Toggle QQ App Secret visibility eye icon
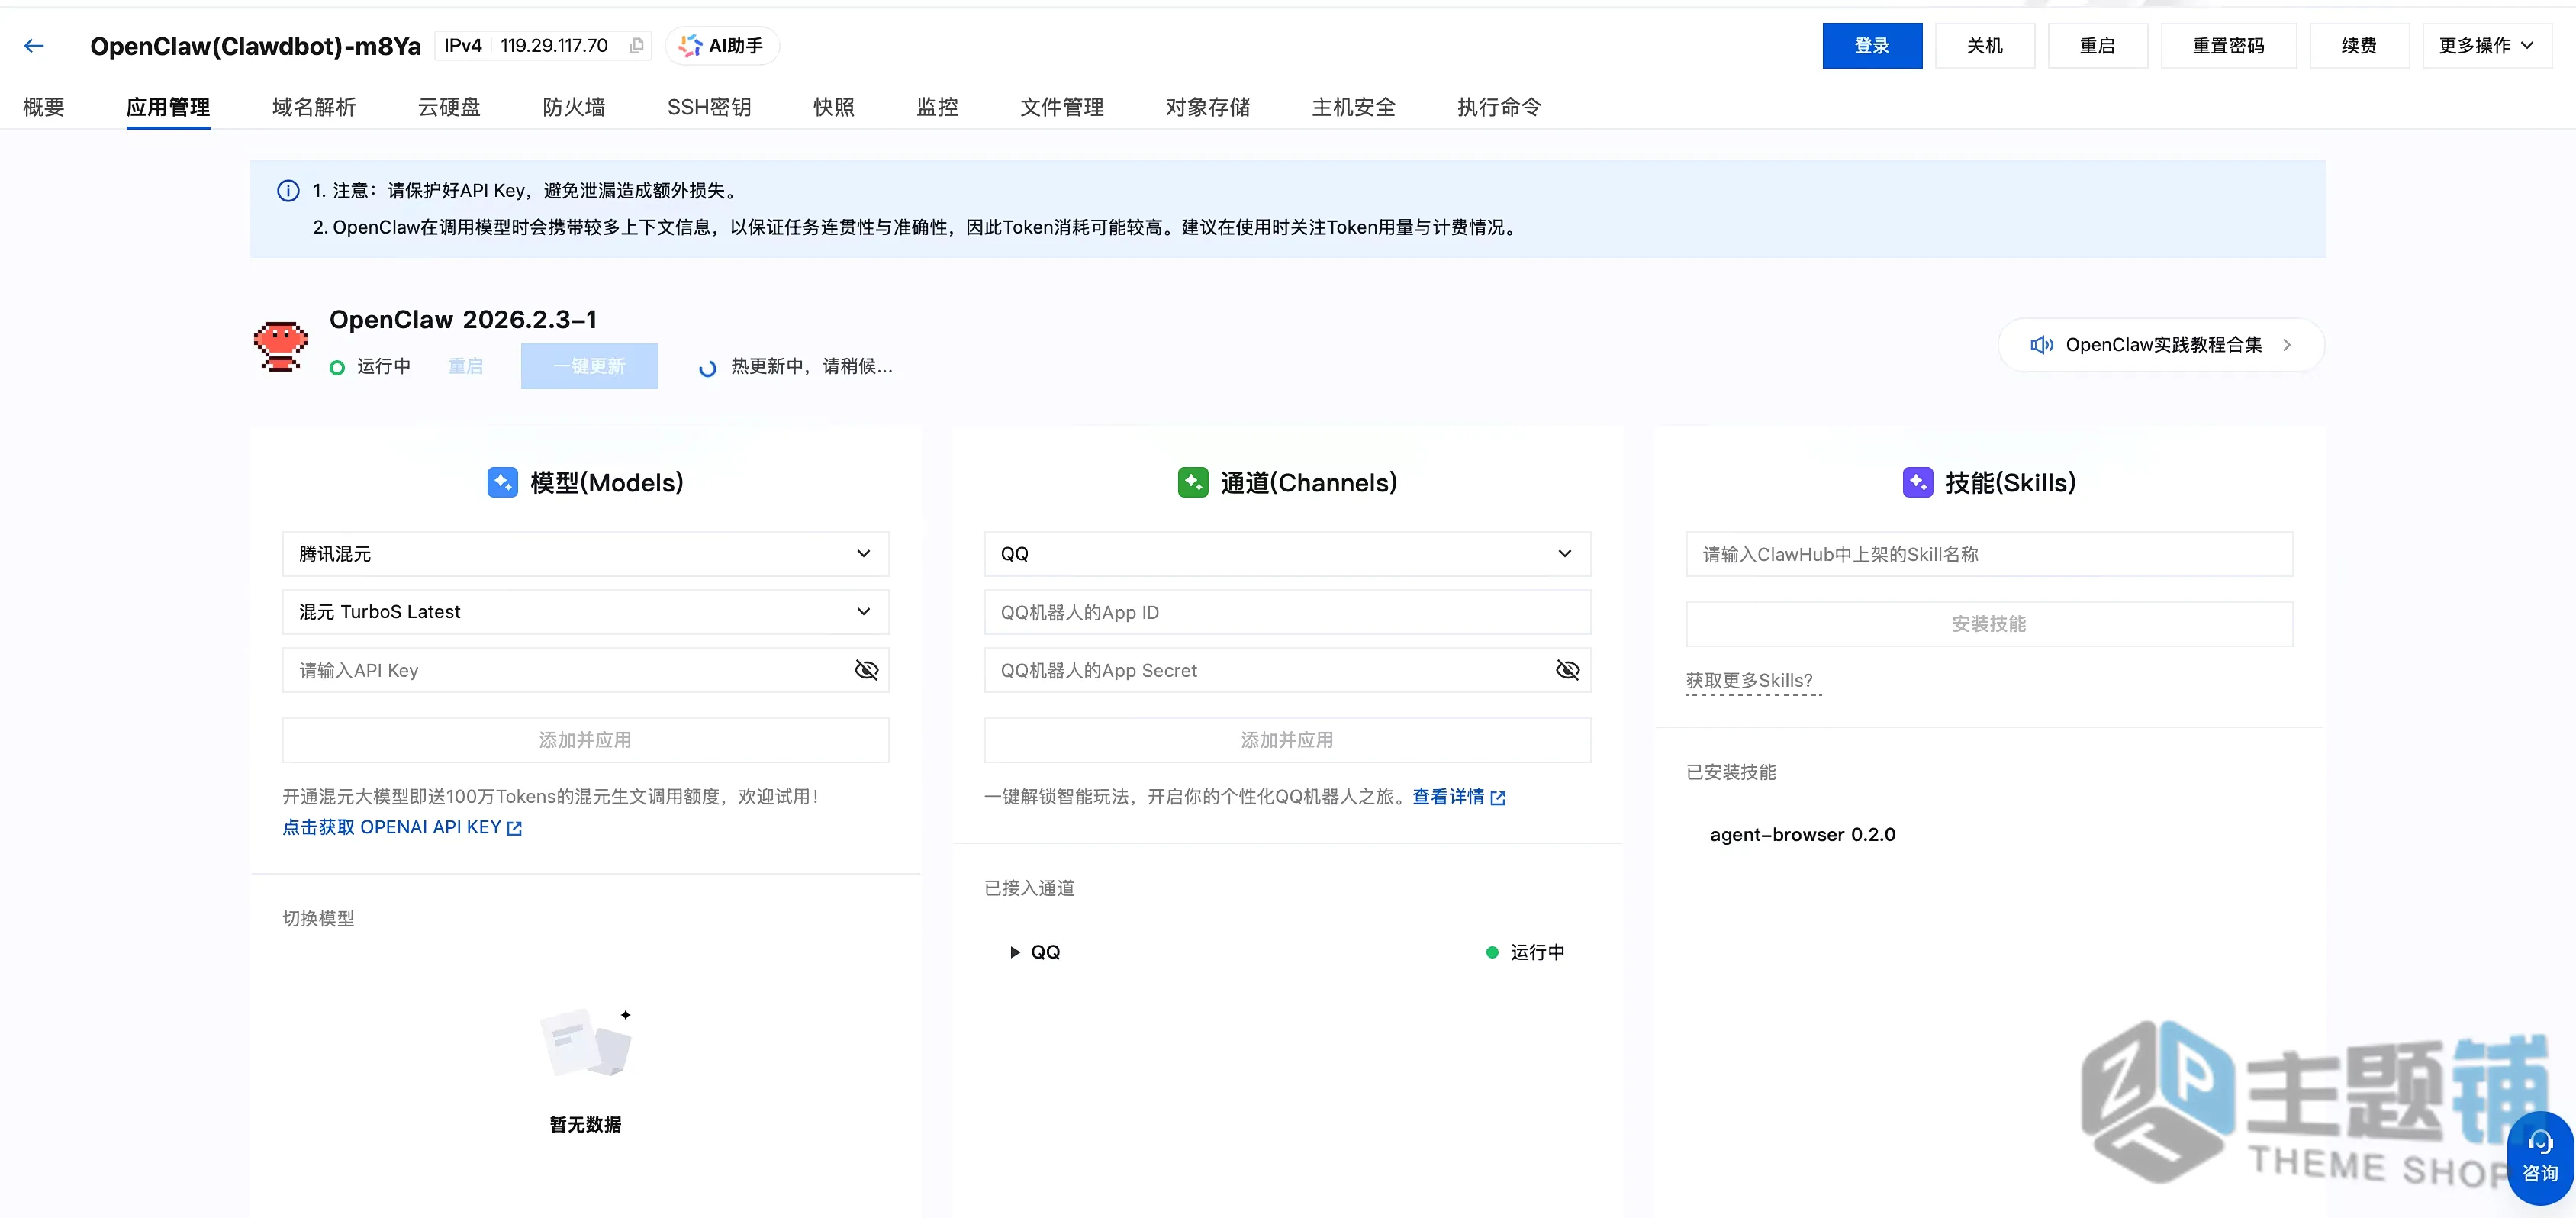This screenshot has height=1218, width=2576. pos(1567,670)
